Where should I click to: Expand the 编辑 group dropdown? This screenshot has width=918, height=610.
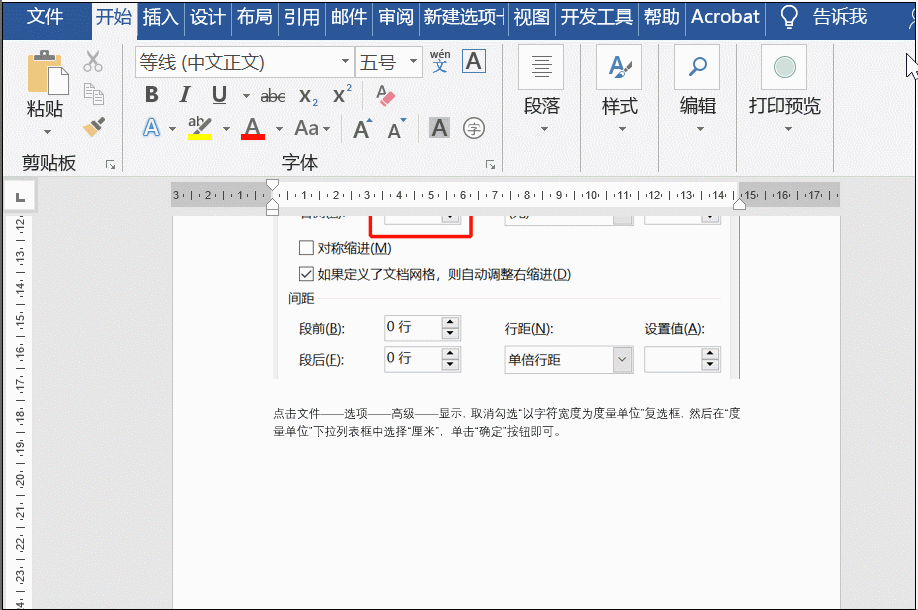pos(700,129)
